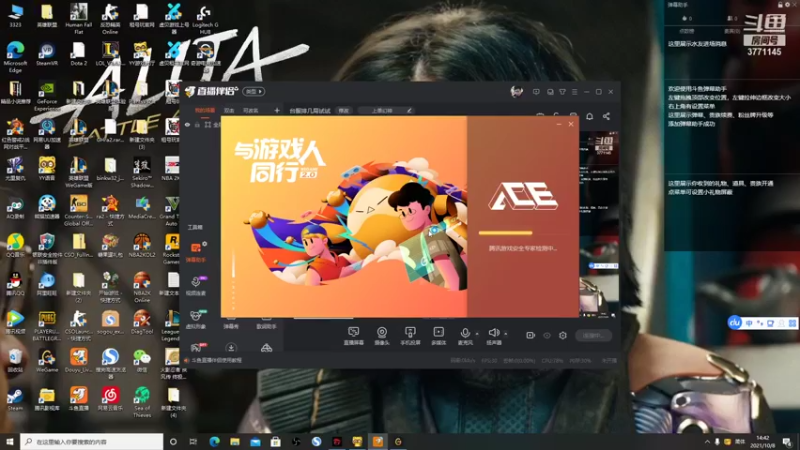This screenshot has width=800, height=450.
Task: Open the Sea of Thieves desktop icon
Action: pyautogui.click(x=142, y=402)
